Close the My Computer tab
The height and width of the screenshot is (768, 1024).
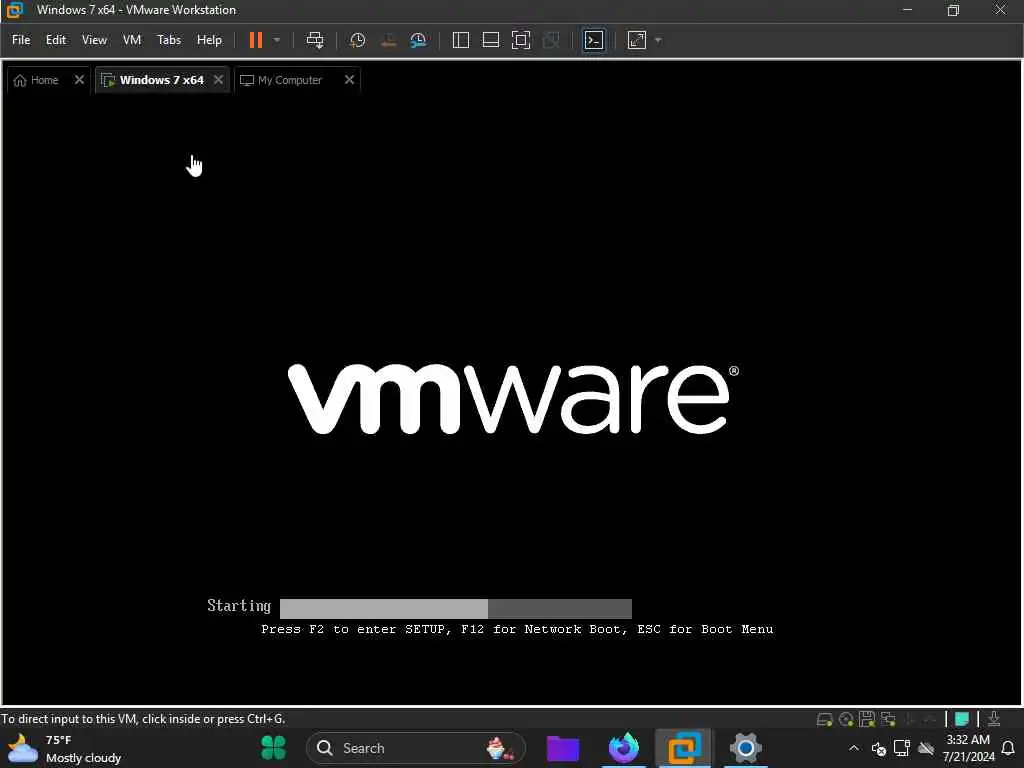point(349,80)
